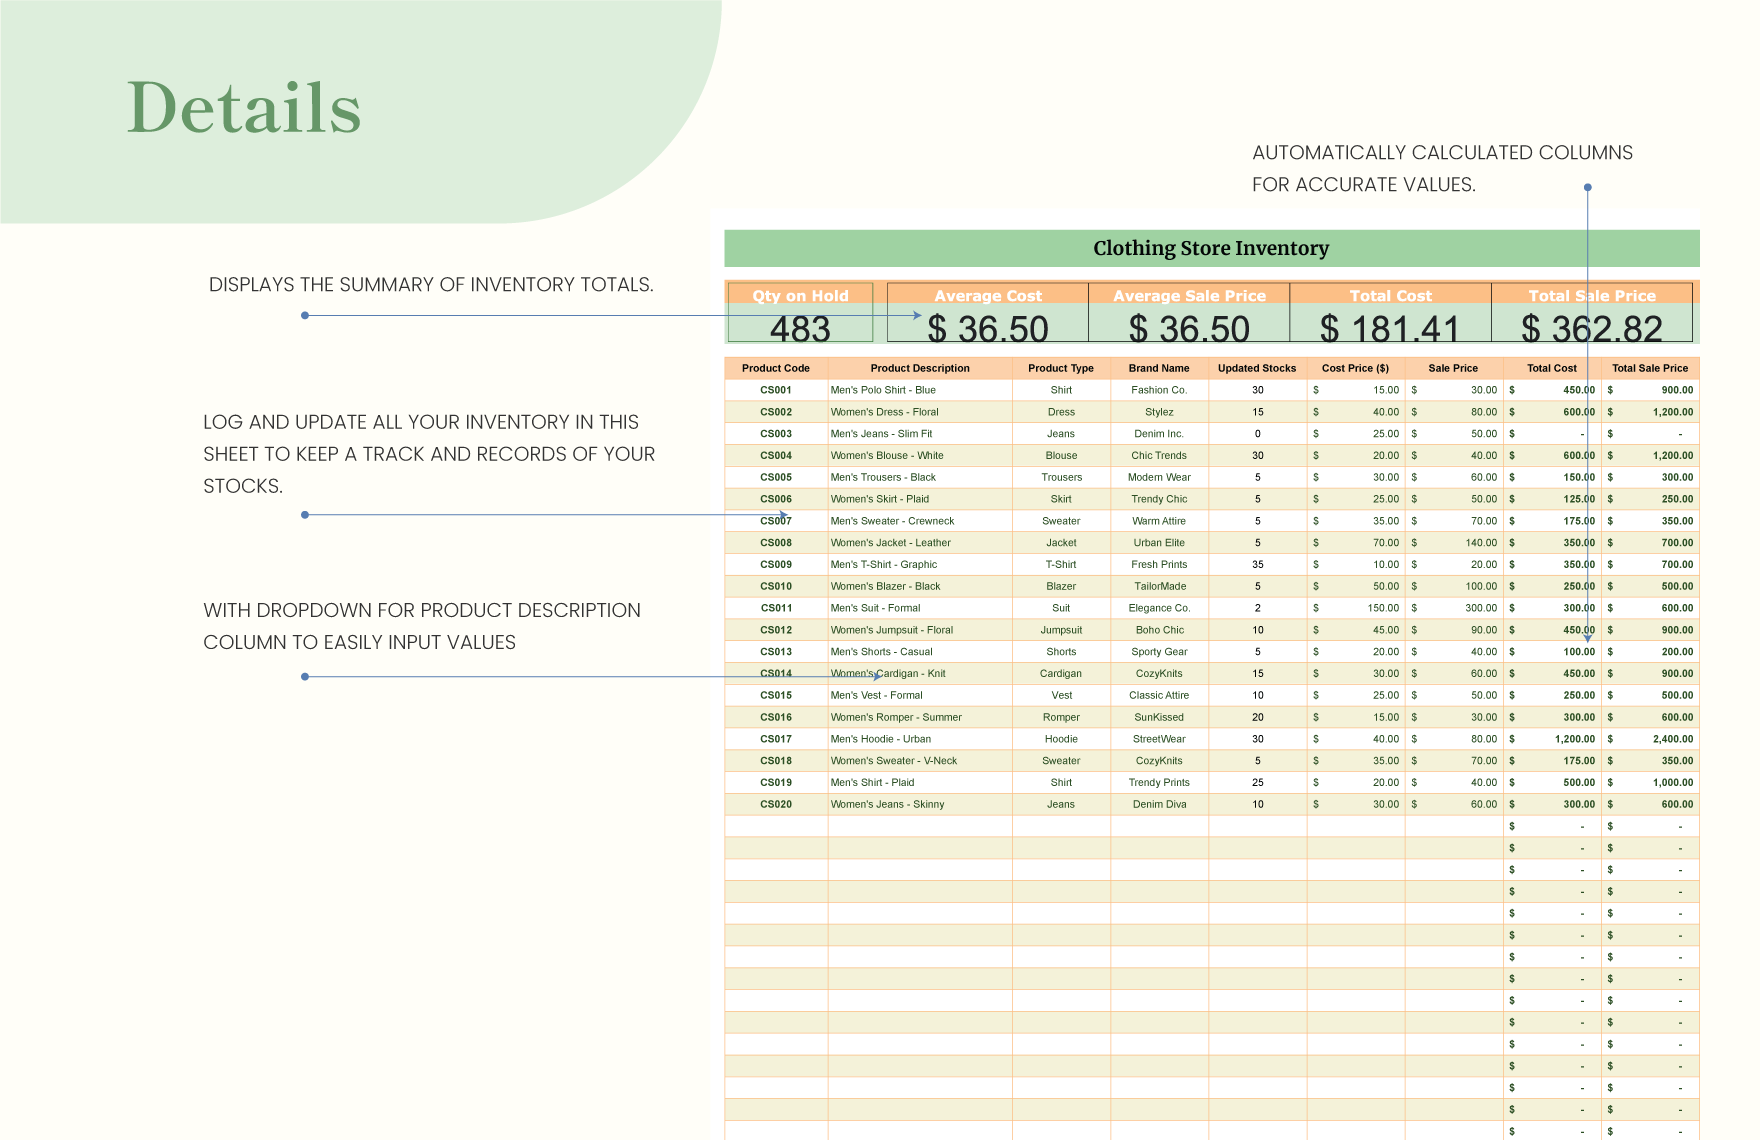Click the Women's Jumpsuit - Floral cell
This screenshot has width=1760, height=1140.
coord(920,630)
